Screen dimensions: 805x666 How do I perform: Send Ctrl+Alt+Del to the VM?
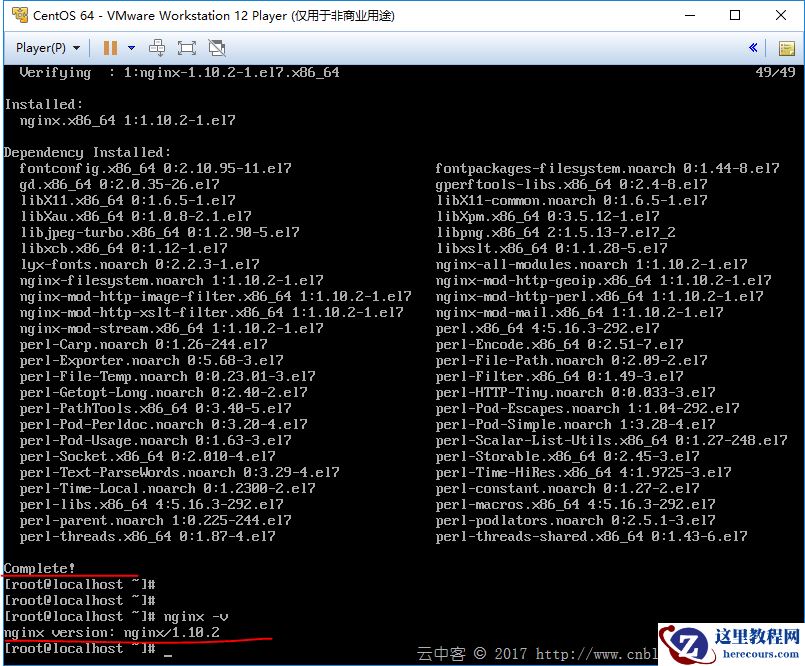[x=157, y=48]
